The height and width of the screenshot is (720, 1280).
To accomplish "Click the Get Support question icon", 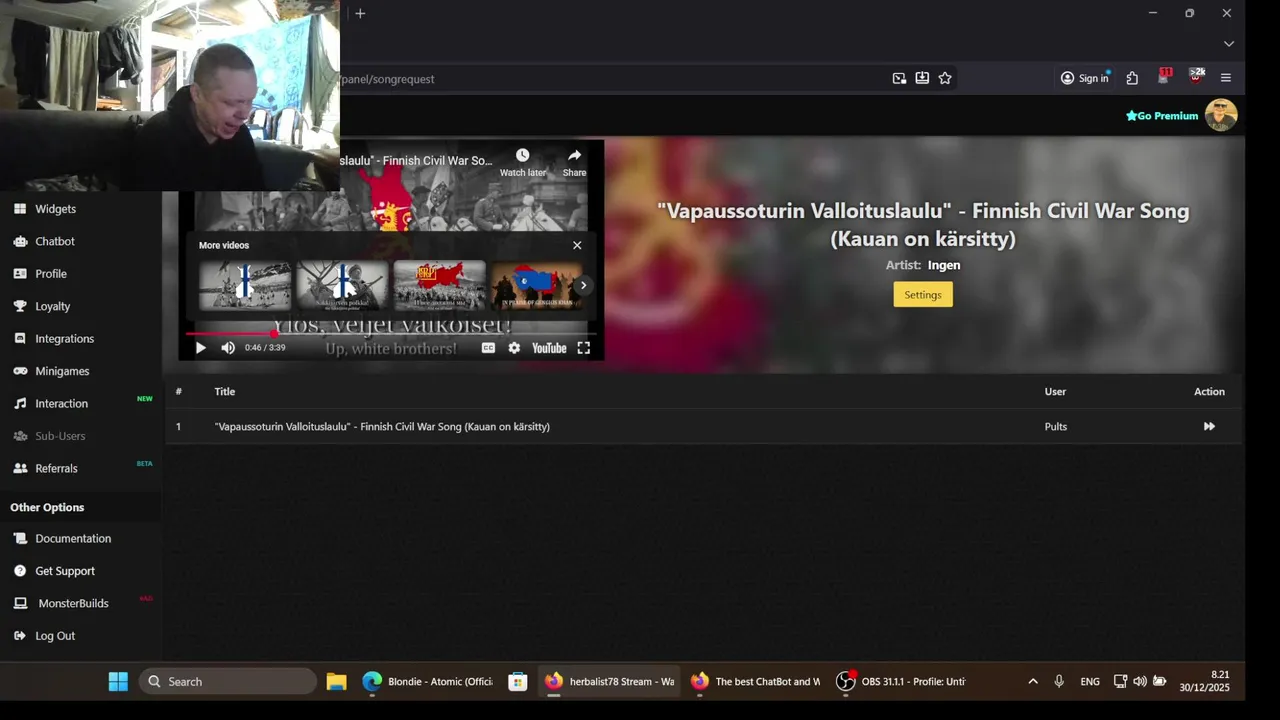I will [20, 571].
